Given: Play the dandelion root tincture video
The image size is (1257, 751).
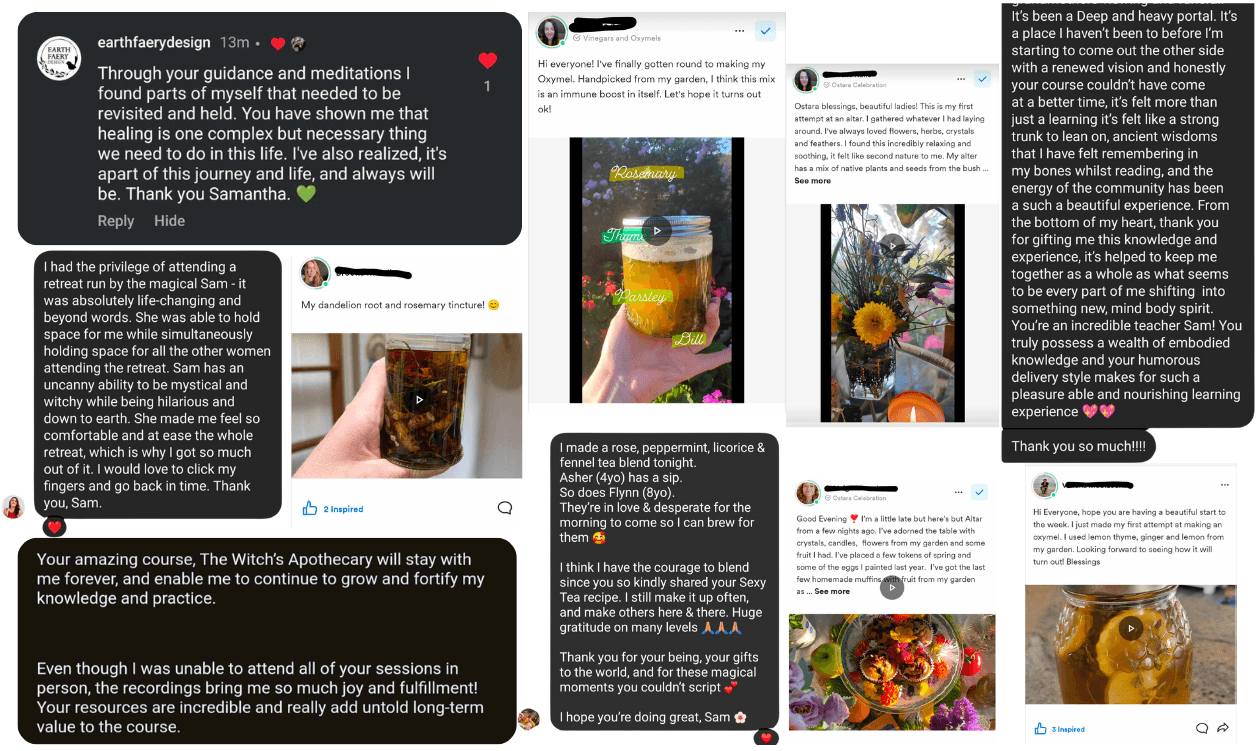Looking at the screenshot, I should tap(419, 399).
